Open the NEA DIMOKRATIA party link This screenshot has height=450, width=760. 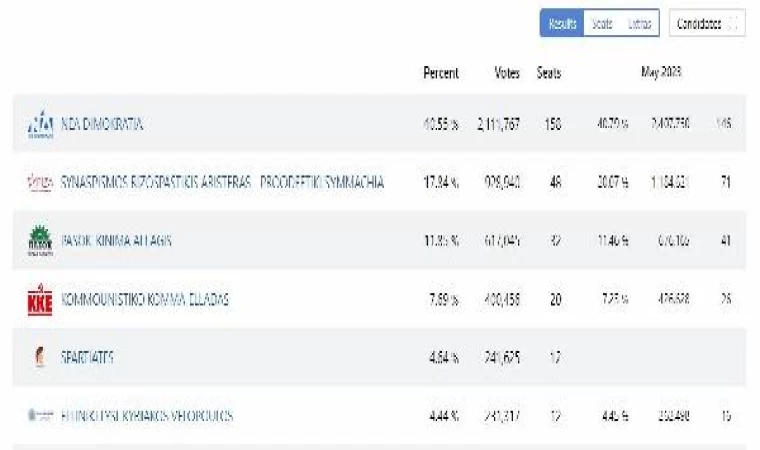103,125
